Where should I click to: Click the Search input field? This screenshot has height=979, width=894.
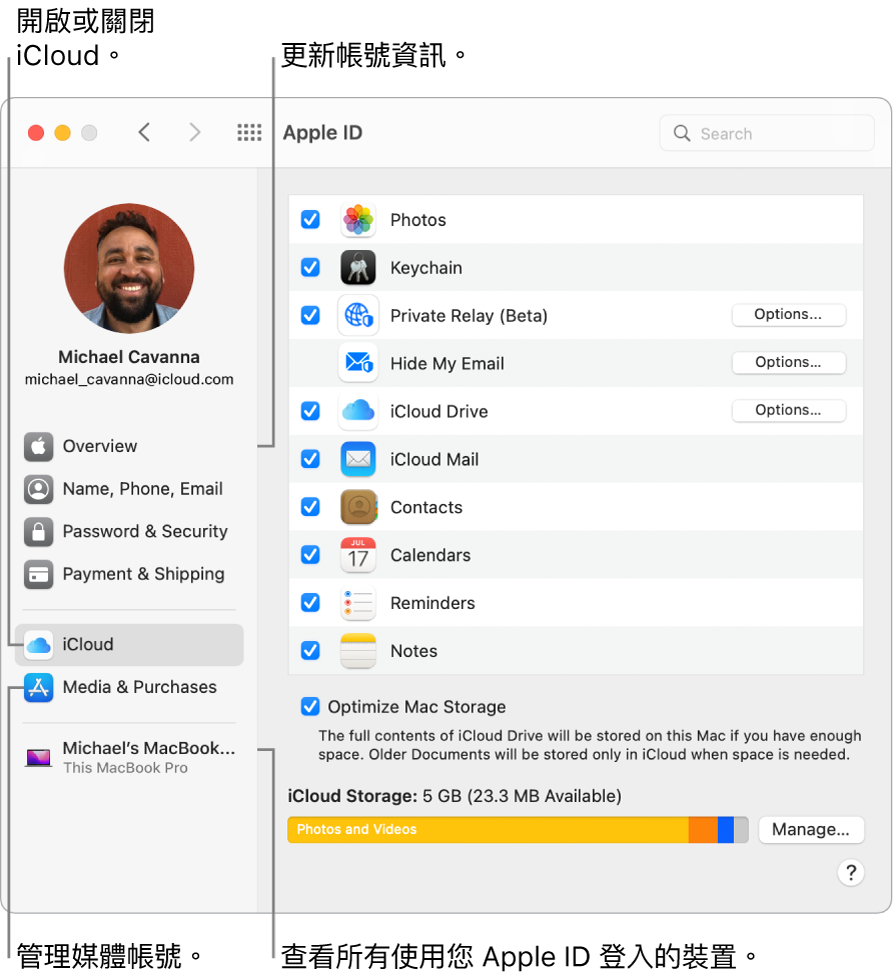click(767, 133)
